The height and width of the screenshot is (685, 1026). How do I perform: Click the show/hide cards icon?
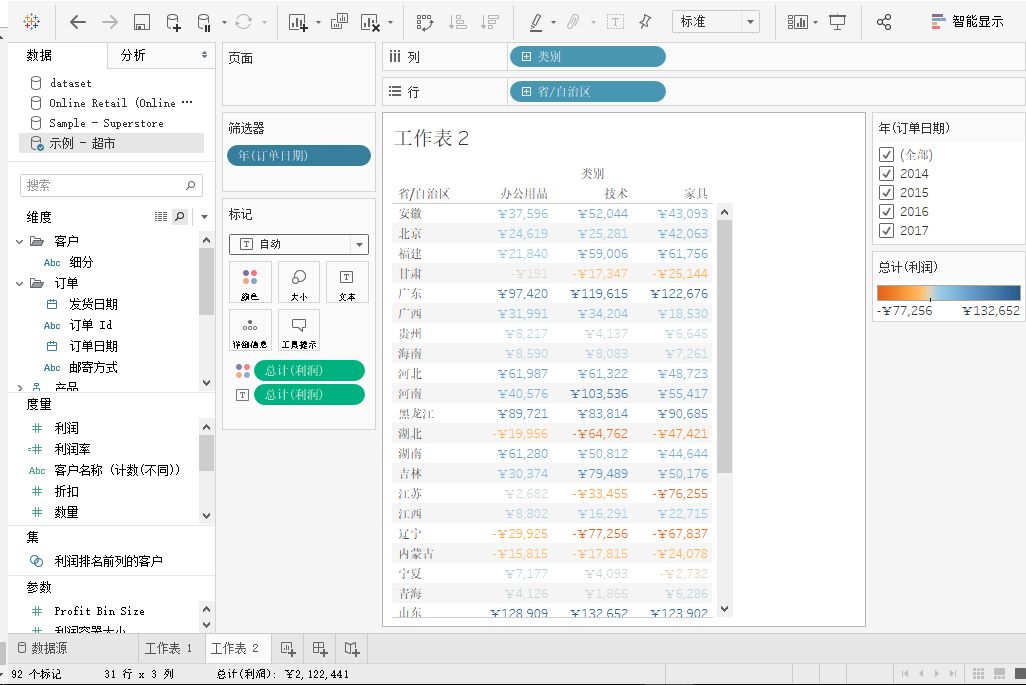tap(798, 22)
